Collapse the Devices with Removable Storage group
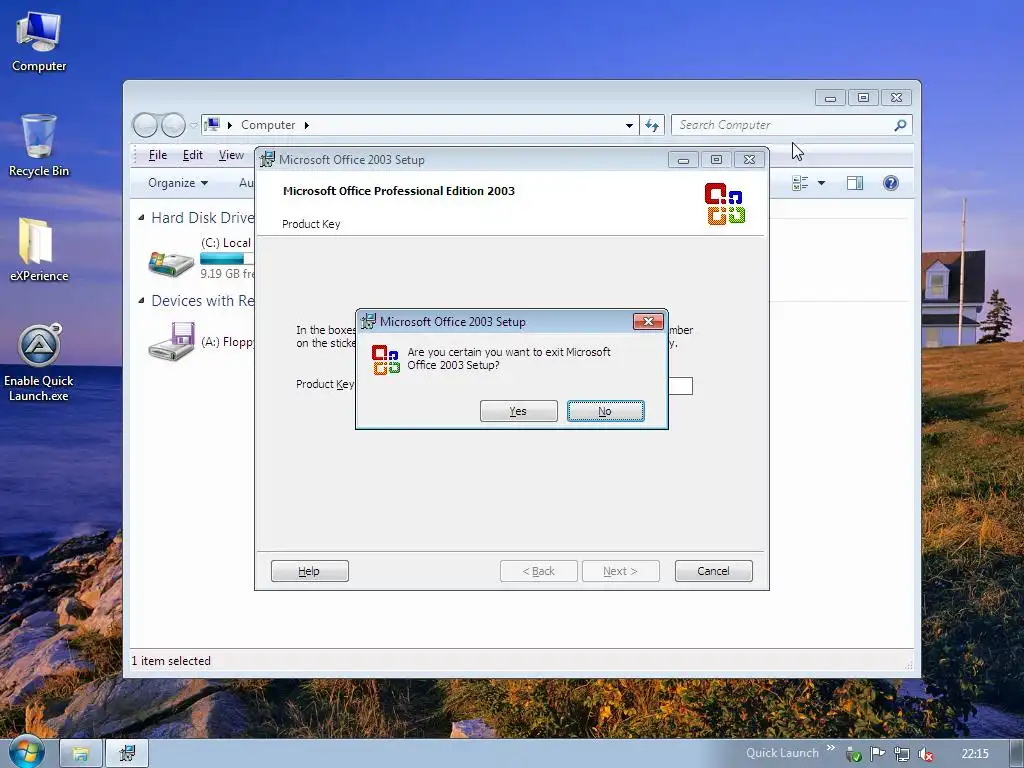 (141, 300)
